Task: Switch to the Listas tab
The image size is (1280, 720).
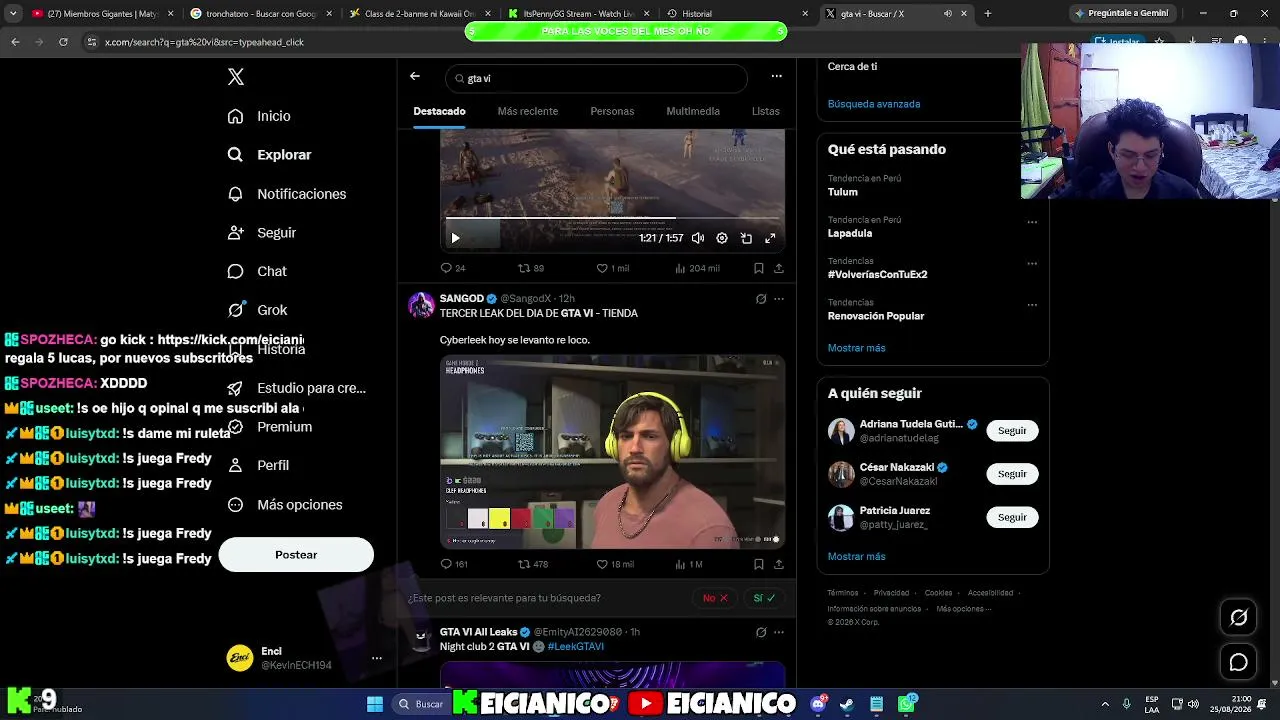Action: coord(766,111)
